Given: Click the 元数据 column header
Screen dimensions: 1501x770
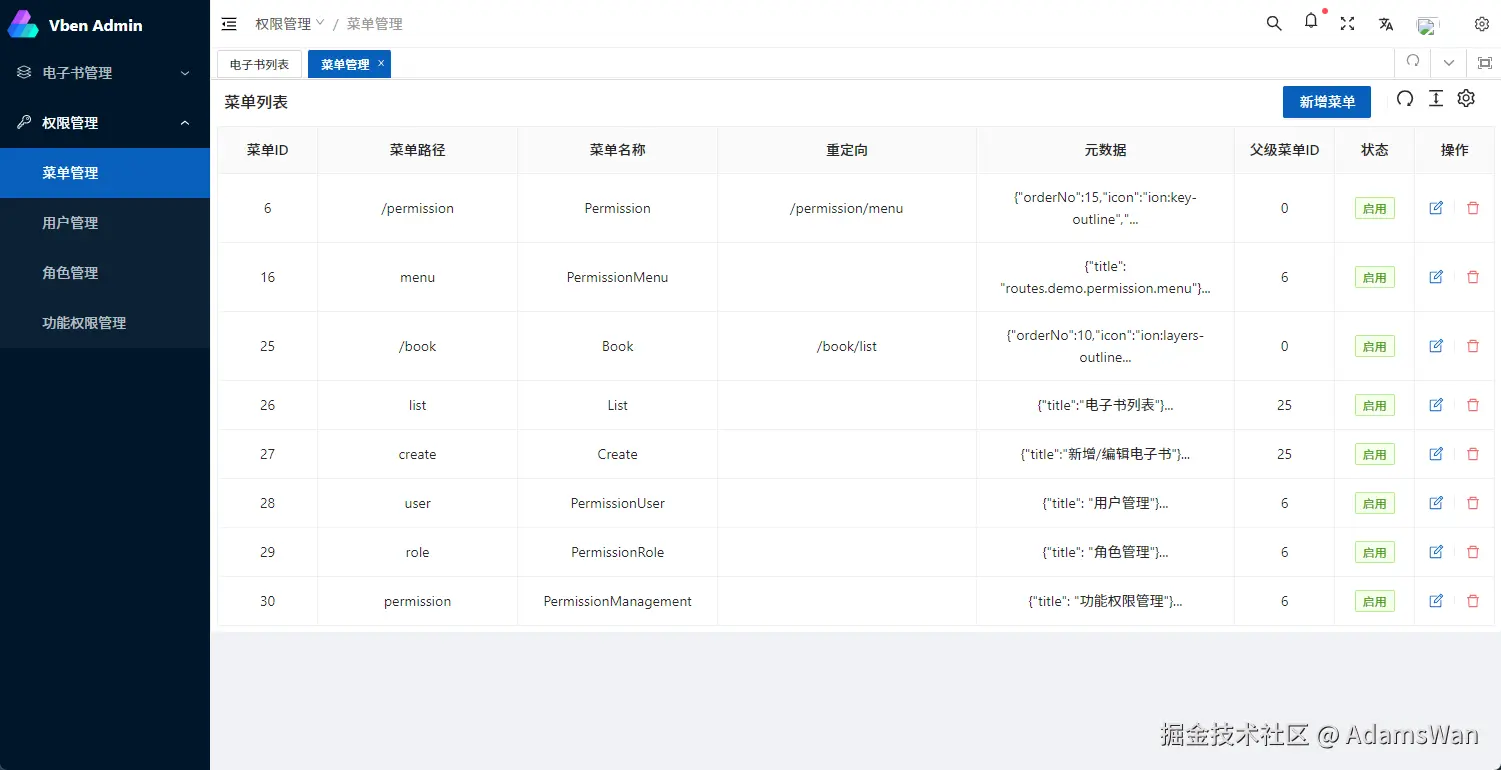Looking at the screenshot, I should pyautogui.click(x=1105, y=150).
